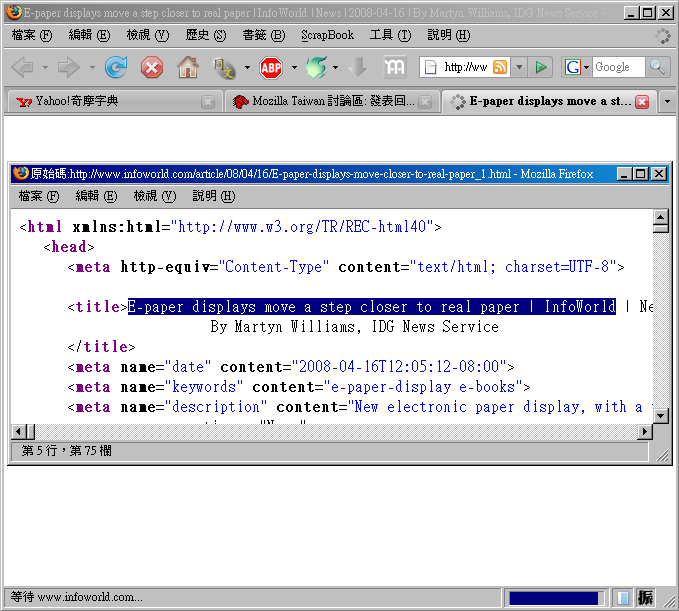Click the "By Martyn Williams, IDG News Service" line
This screenshot has height=611, width=679.
(x=354, y=327)
